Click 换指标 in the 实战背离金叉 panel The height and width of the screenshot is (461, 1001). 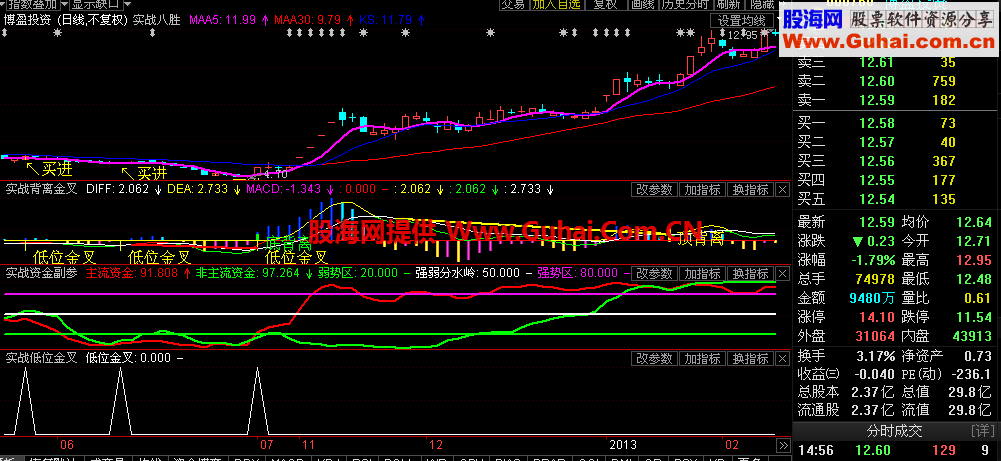(x=750, y=189)
